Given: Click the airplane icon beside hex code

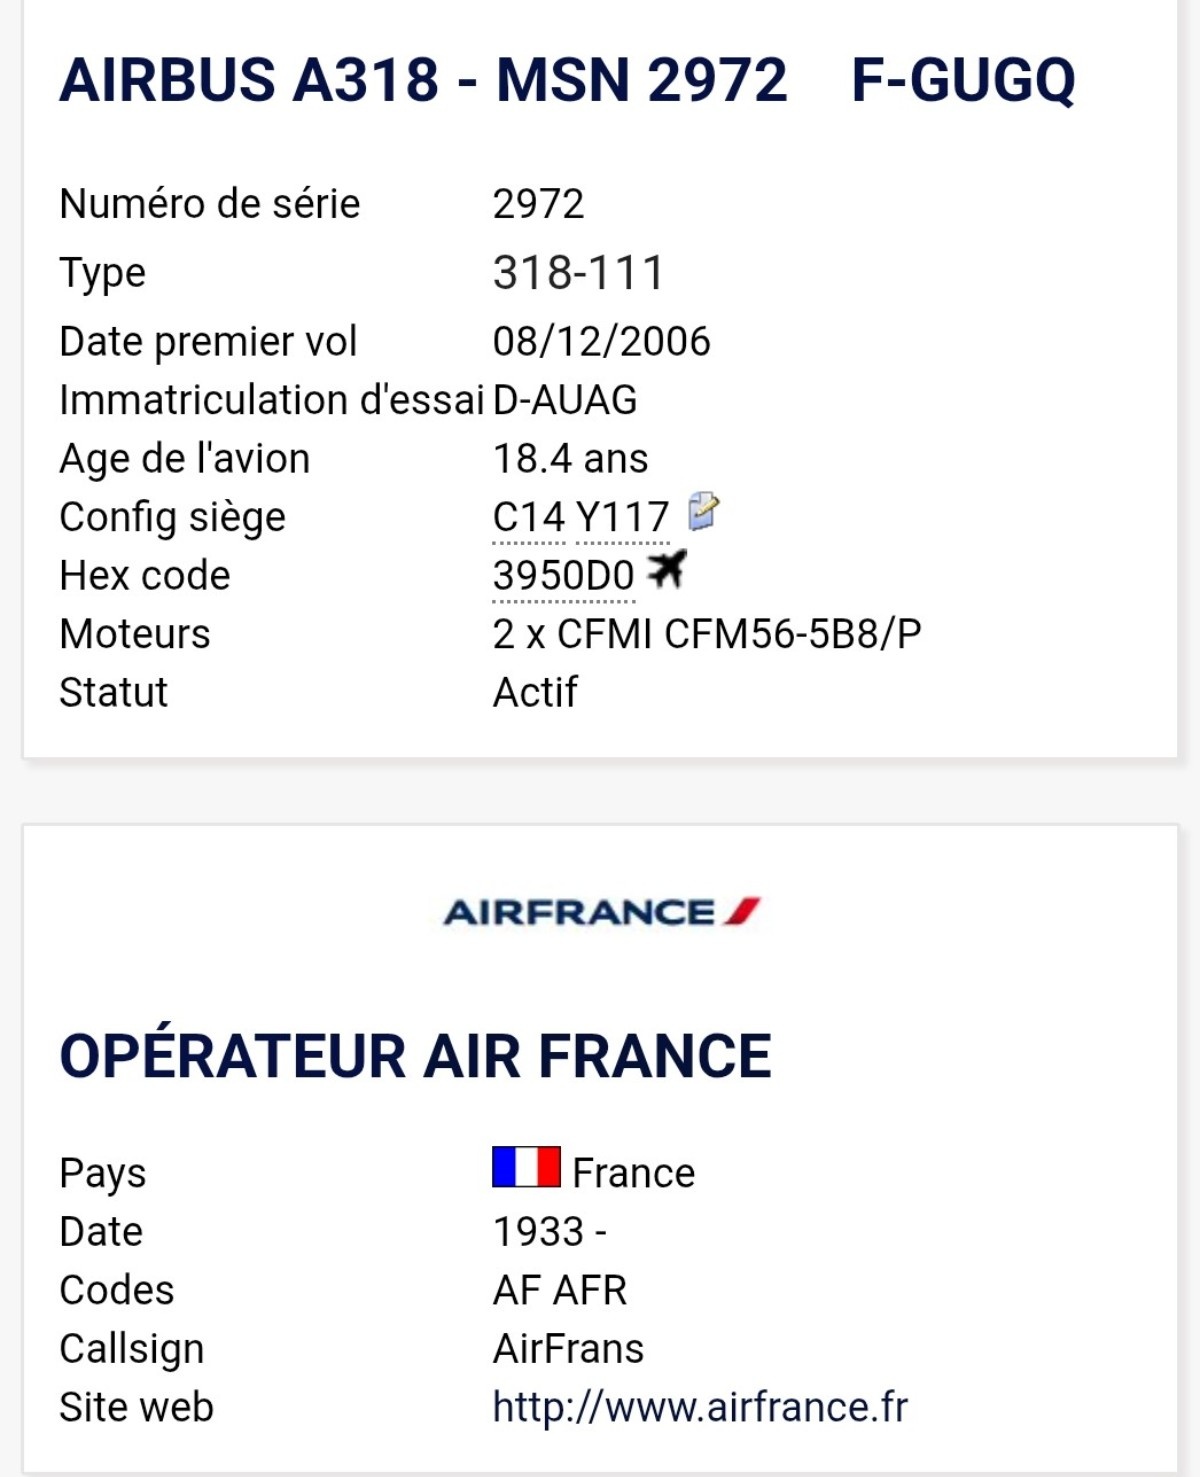Looking at the screenshot, I should point(667,569).
